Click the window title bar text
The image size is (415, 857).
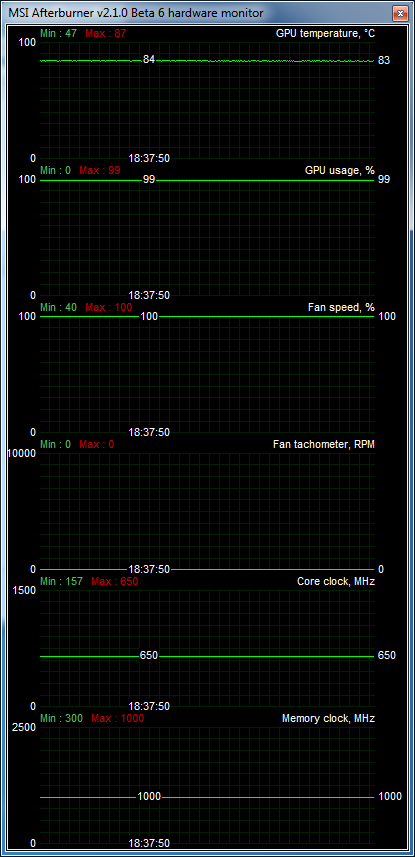point(136,12)
